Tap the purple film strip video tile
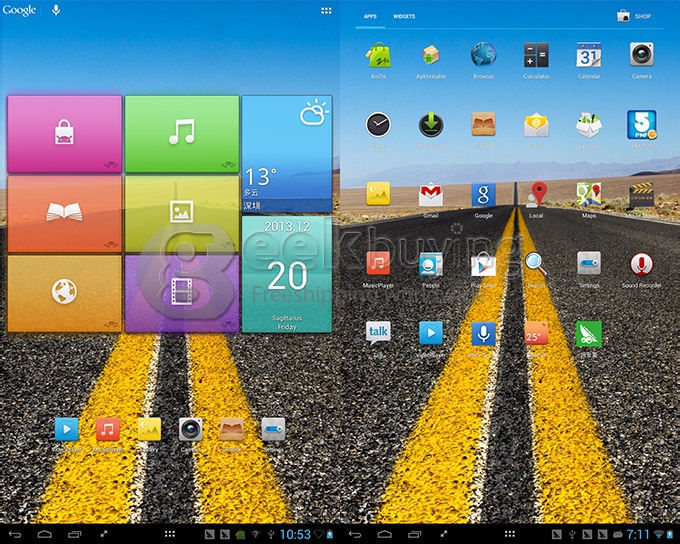This screenshot has height=544, width=680. coord(182,292)
